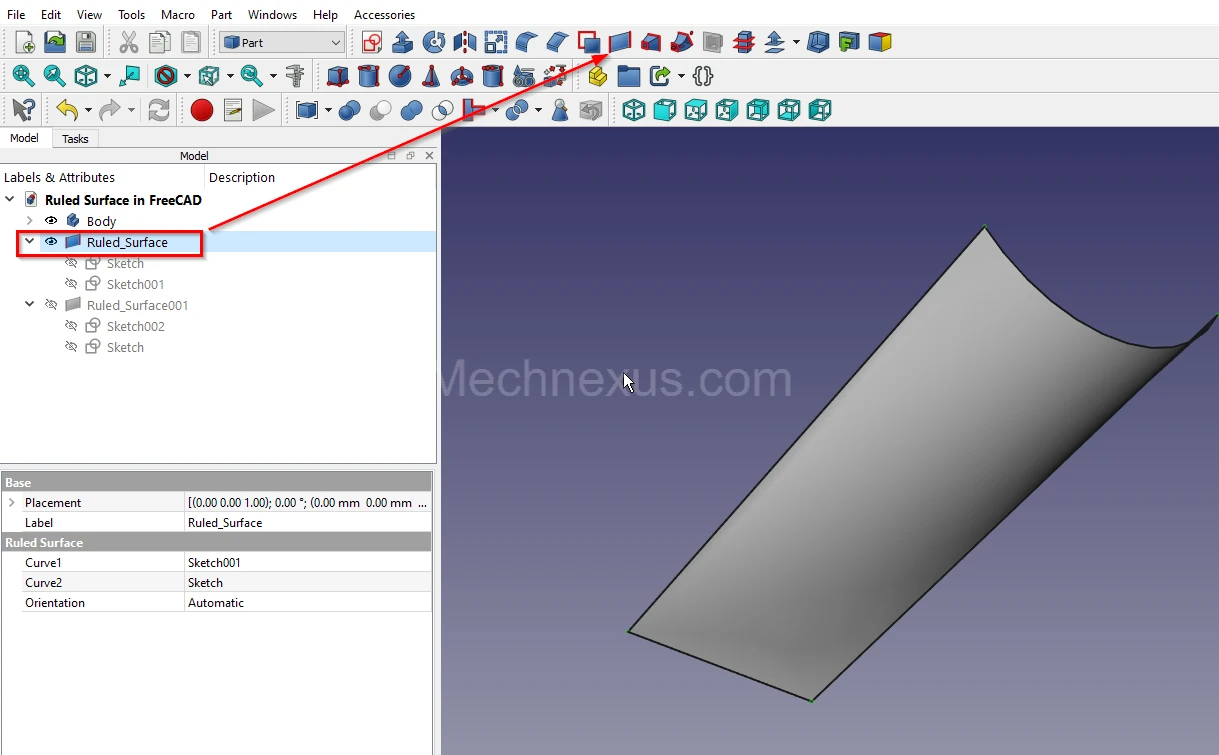1219x755 pixels.
Task: Collapse the Ruled_Surface001 tree node
Action: [29, 305]
